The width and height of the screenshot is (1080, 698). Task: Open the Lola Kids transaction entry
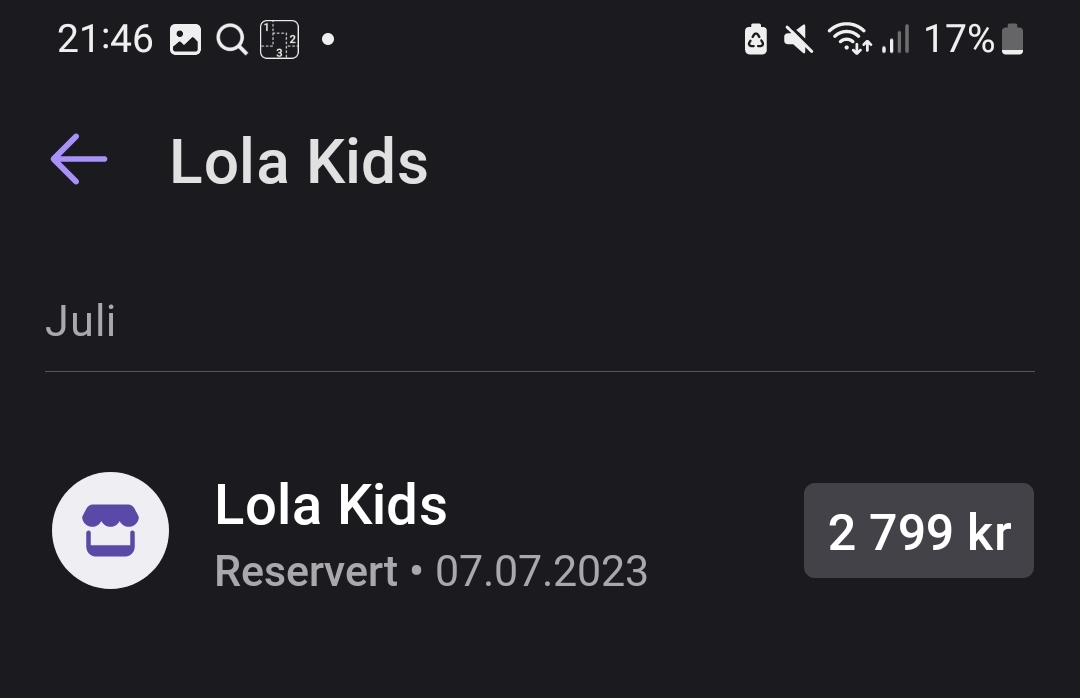(x=540, y=531)
